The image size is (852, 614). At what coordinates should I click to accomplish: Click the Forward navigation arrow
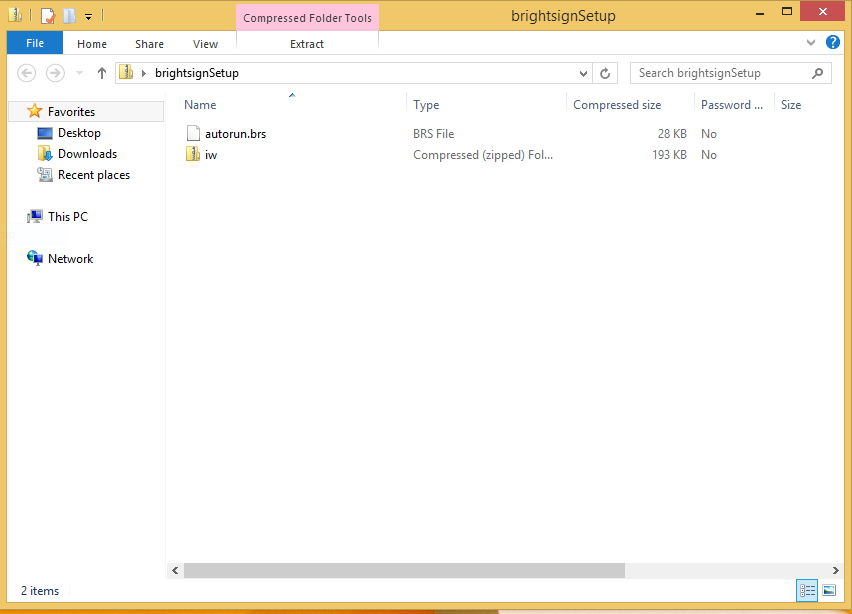coord(55,73)
